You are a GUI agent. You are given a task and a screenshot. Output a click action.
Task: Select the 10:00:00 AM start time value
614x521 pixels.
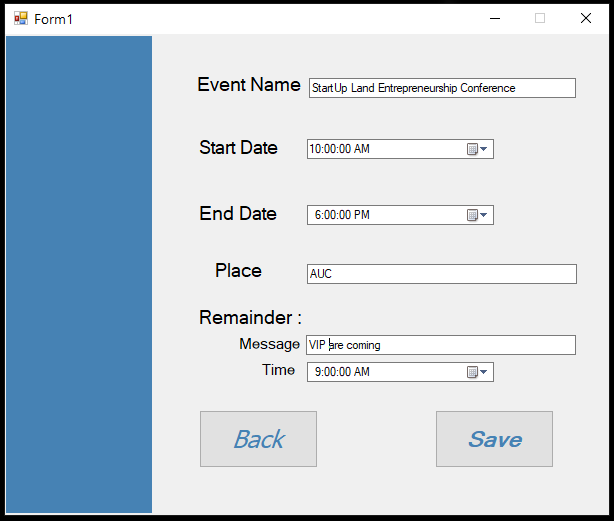[x=339, y=149]
